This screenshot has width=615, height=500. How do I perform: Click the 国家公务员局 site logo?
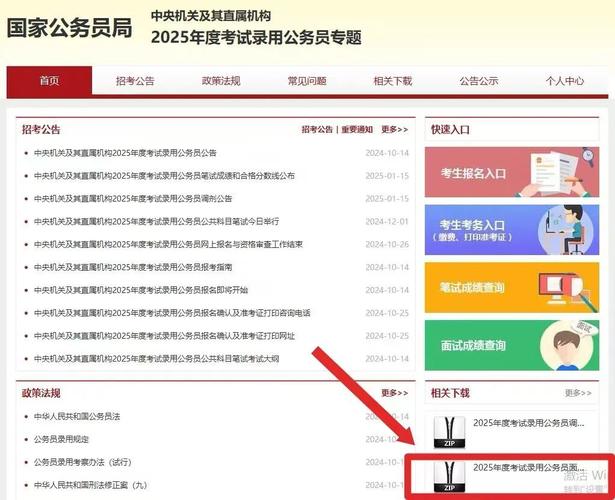click(x=69, y=28)
